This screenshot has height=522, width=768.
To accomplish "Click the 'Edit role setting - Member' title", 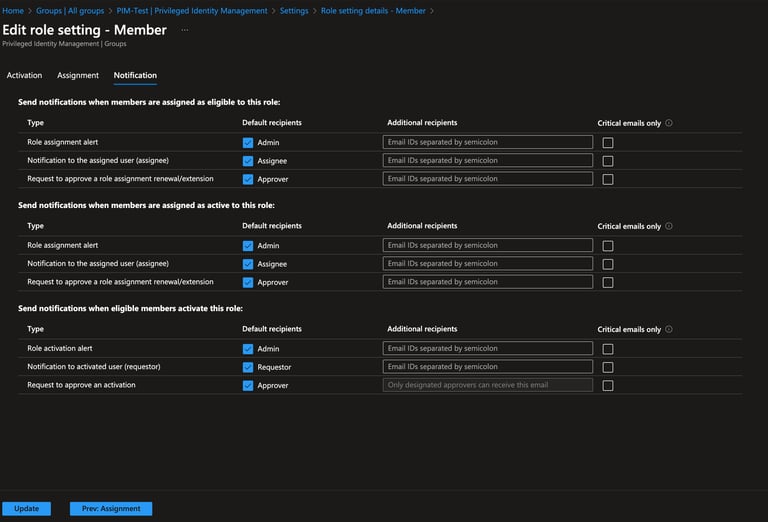I will (x=84, y=30).
